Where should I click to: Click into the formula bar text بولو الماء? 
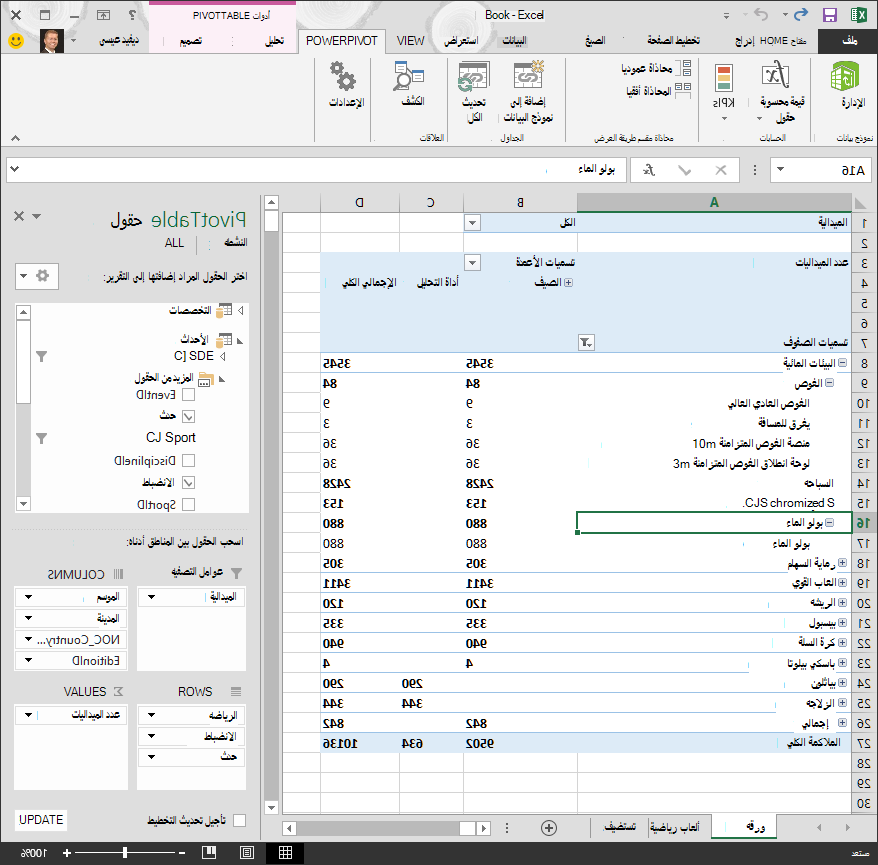click(x=596, y=169)
